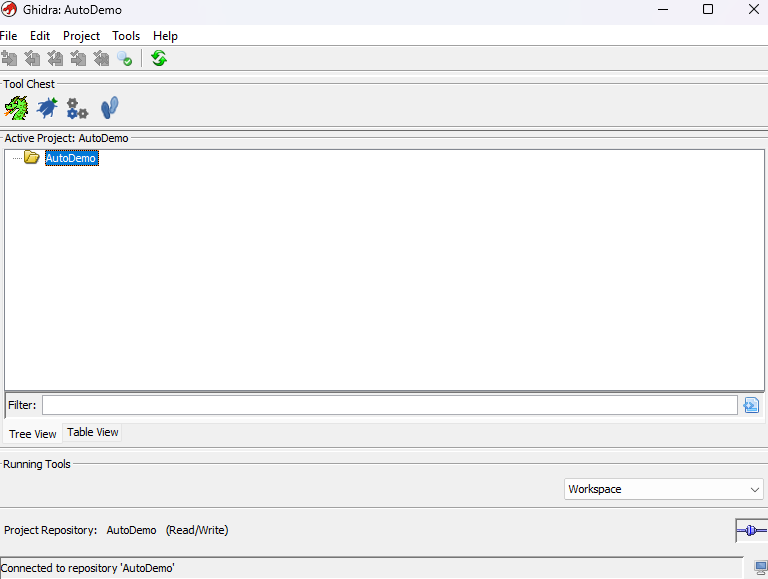Launch the CodeBrowser dragon tool

pyautogui.click(x=16, y=108)
